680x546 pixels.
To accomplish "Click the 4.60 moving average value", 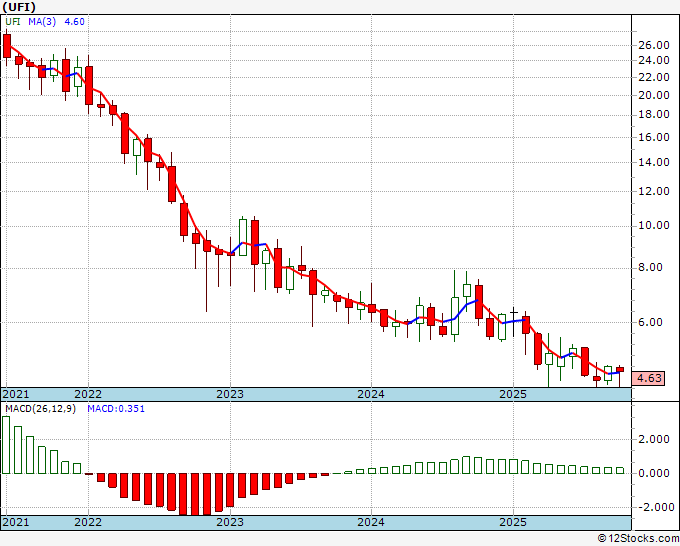I will tap(75, 21).
